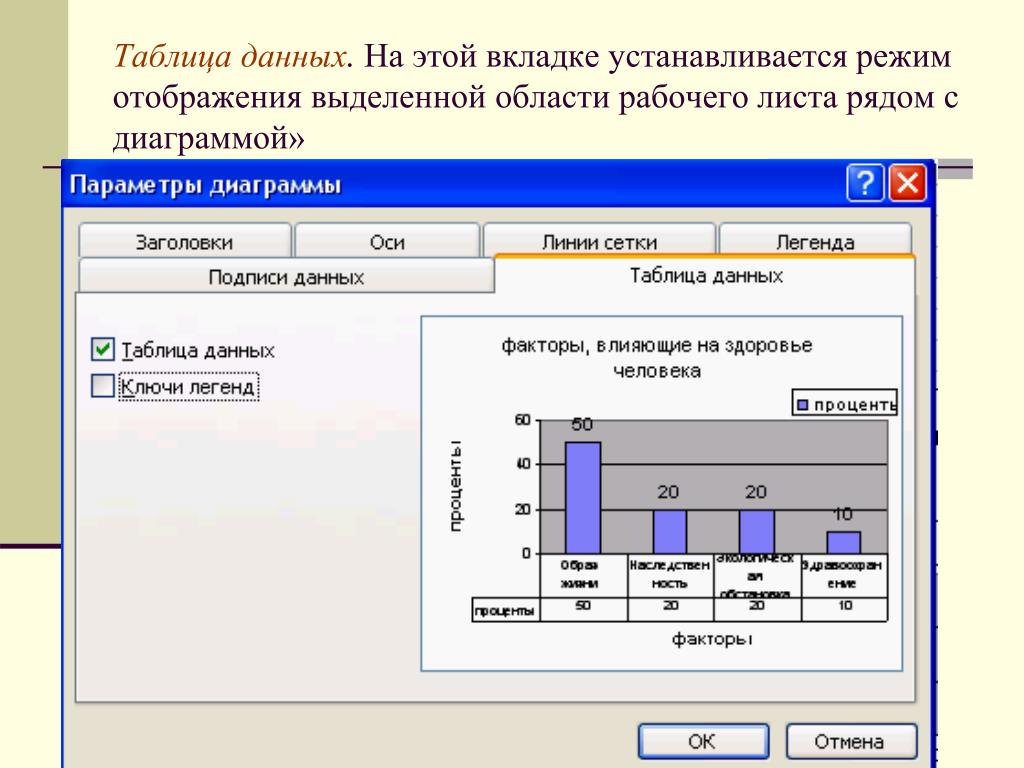Click the vertical axis title проценты
The height and width of the screenshot is (768, 1024).
(455, 486)
